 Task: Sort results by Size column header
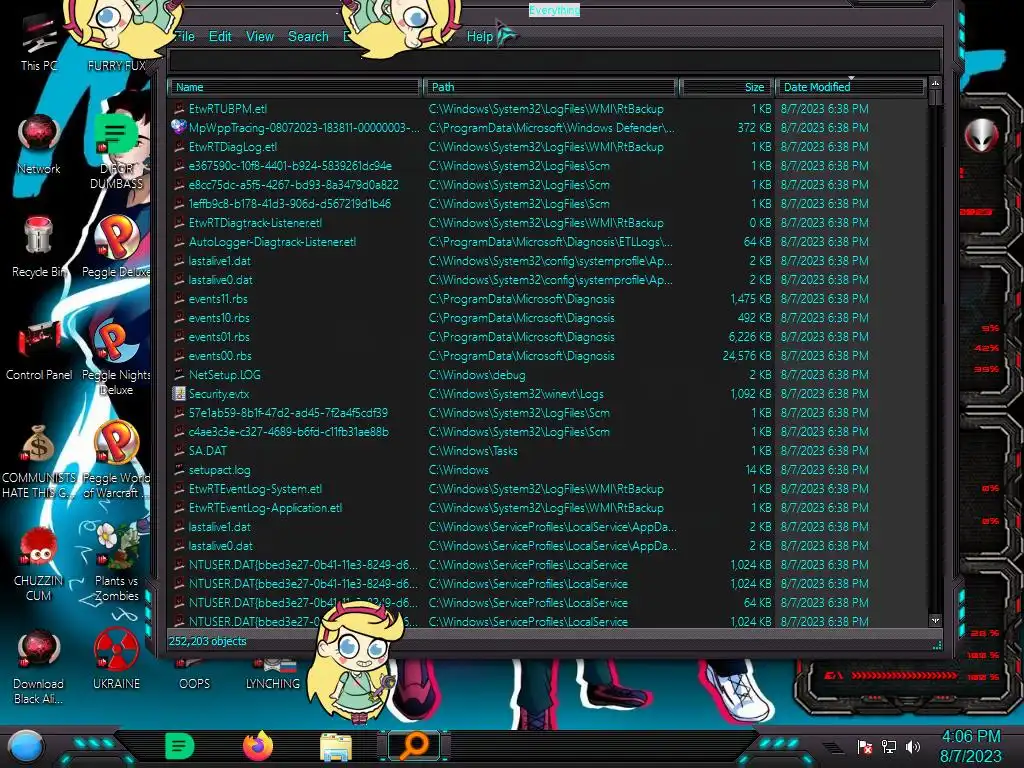(726, 87)
